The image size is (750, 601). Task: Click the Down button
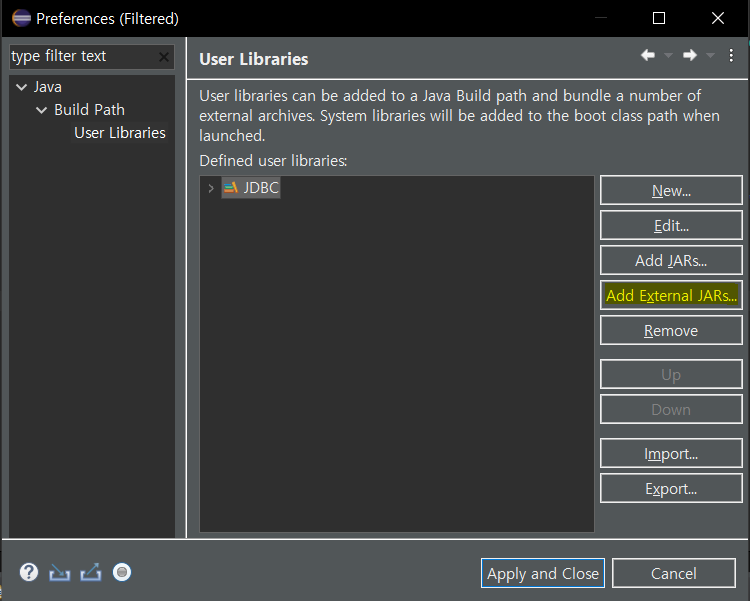point(671,409)
